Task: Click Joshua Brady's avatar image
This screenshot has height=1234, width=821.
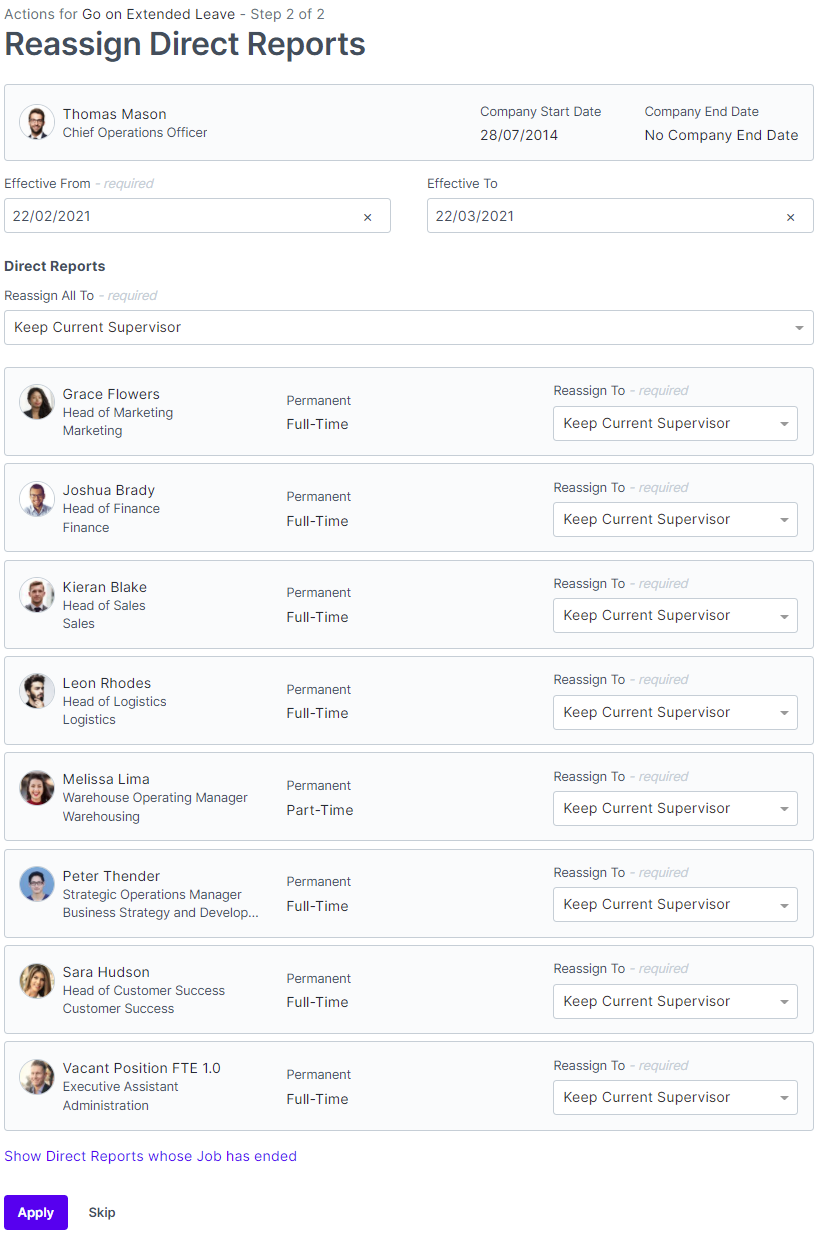Action: [36, 498]
